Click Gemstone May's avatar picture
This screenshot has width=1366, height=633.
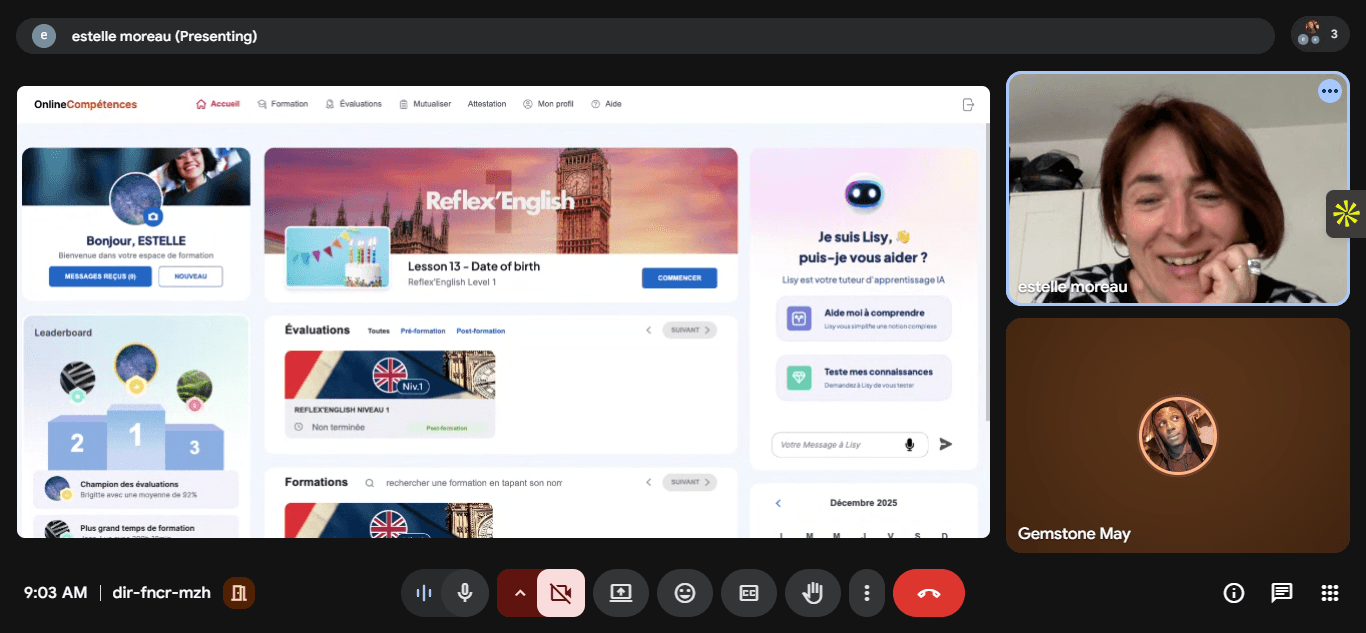(x=1178, y=436)
